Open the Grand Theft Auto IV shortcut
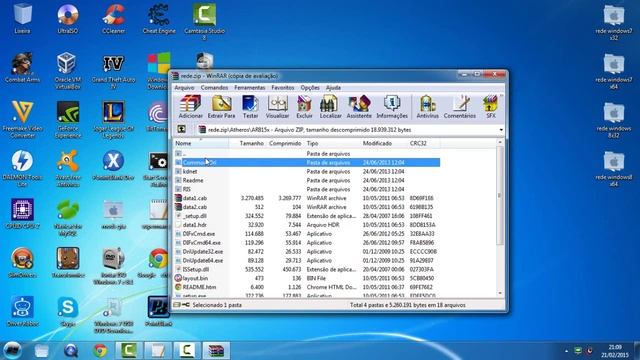This screenshot has width=640, height=360. (113, 71)
